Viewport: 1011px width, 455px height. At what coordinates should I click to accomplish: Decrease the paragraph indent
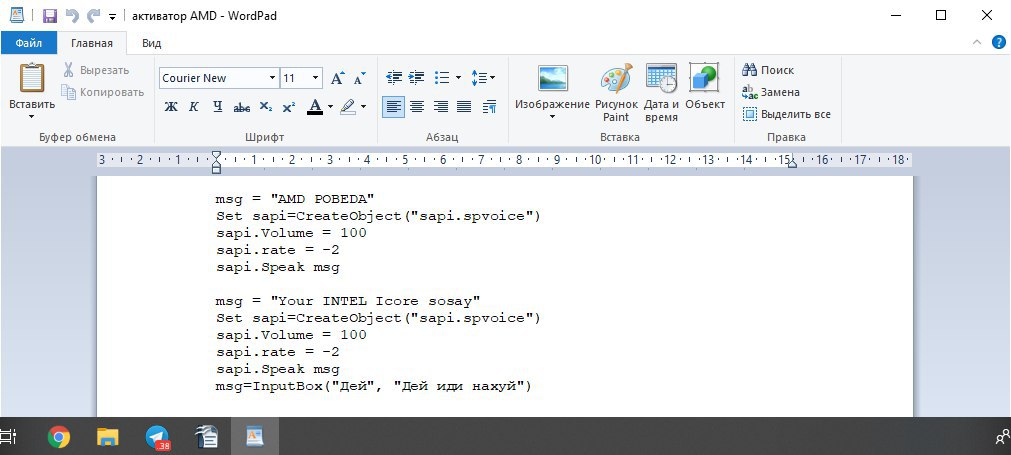(x=394, y=78)
